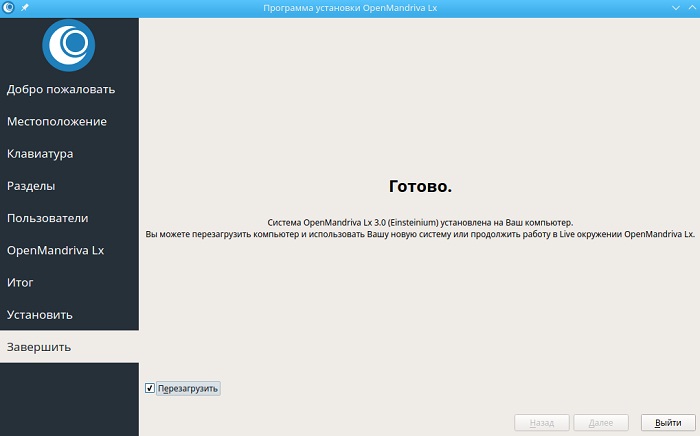This screenshot has height=436, width=700.
Task: Select the highlighted Завершить step
Action: pyautogui.click(x=69, y=346)
